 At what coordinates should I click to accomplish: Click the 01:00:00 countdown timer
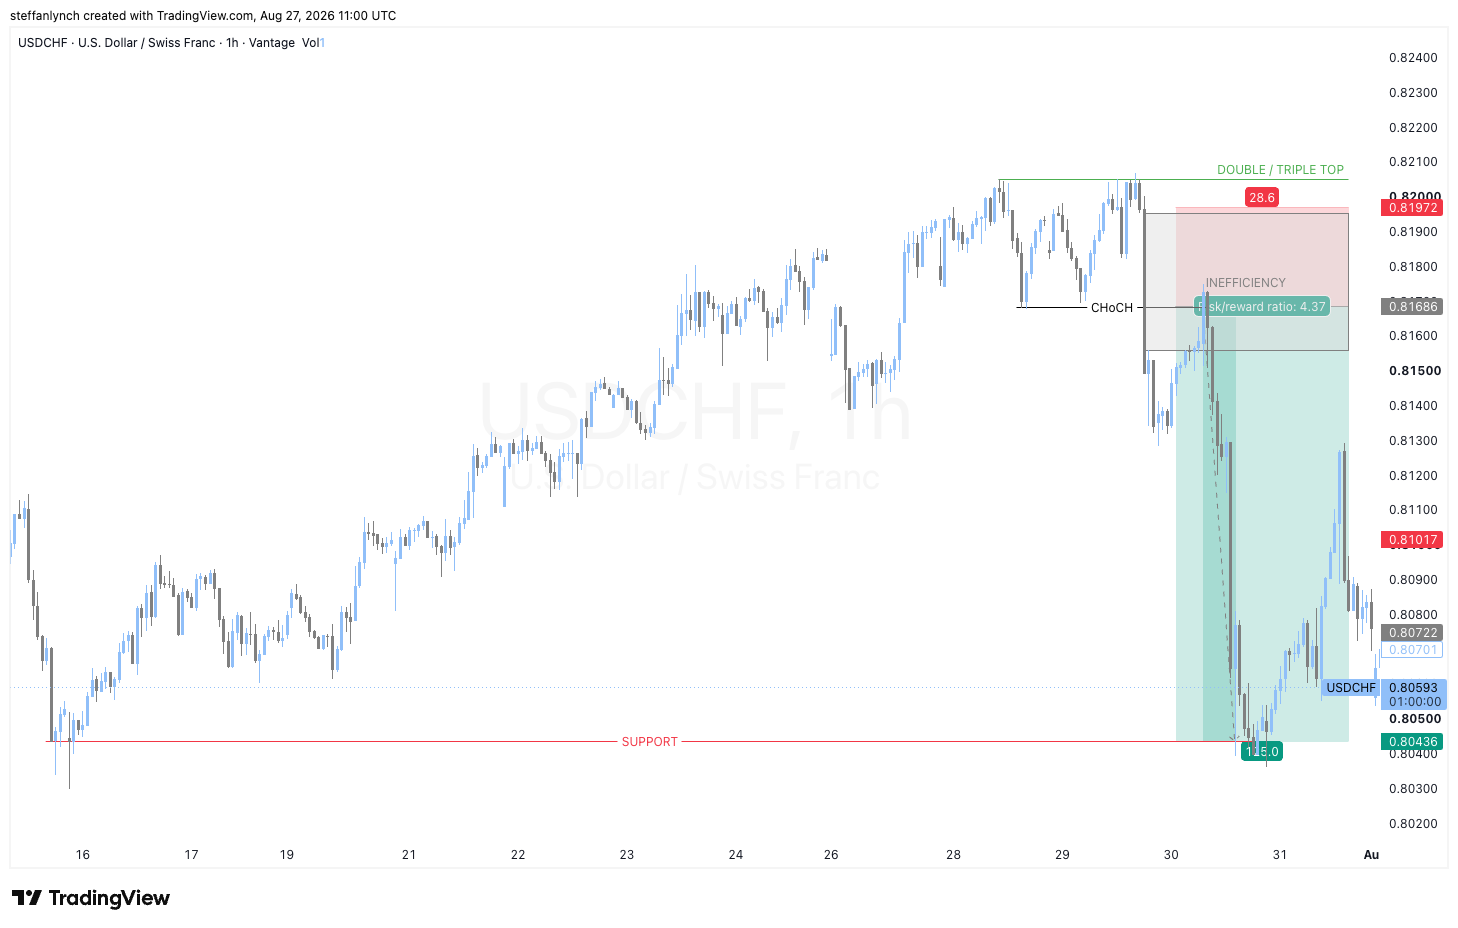tap(1413, 702)
